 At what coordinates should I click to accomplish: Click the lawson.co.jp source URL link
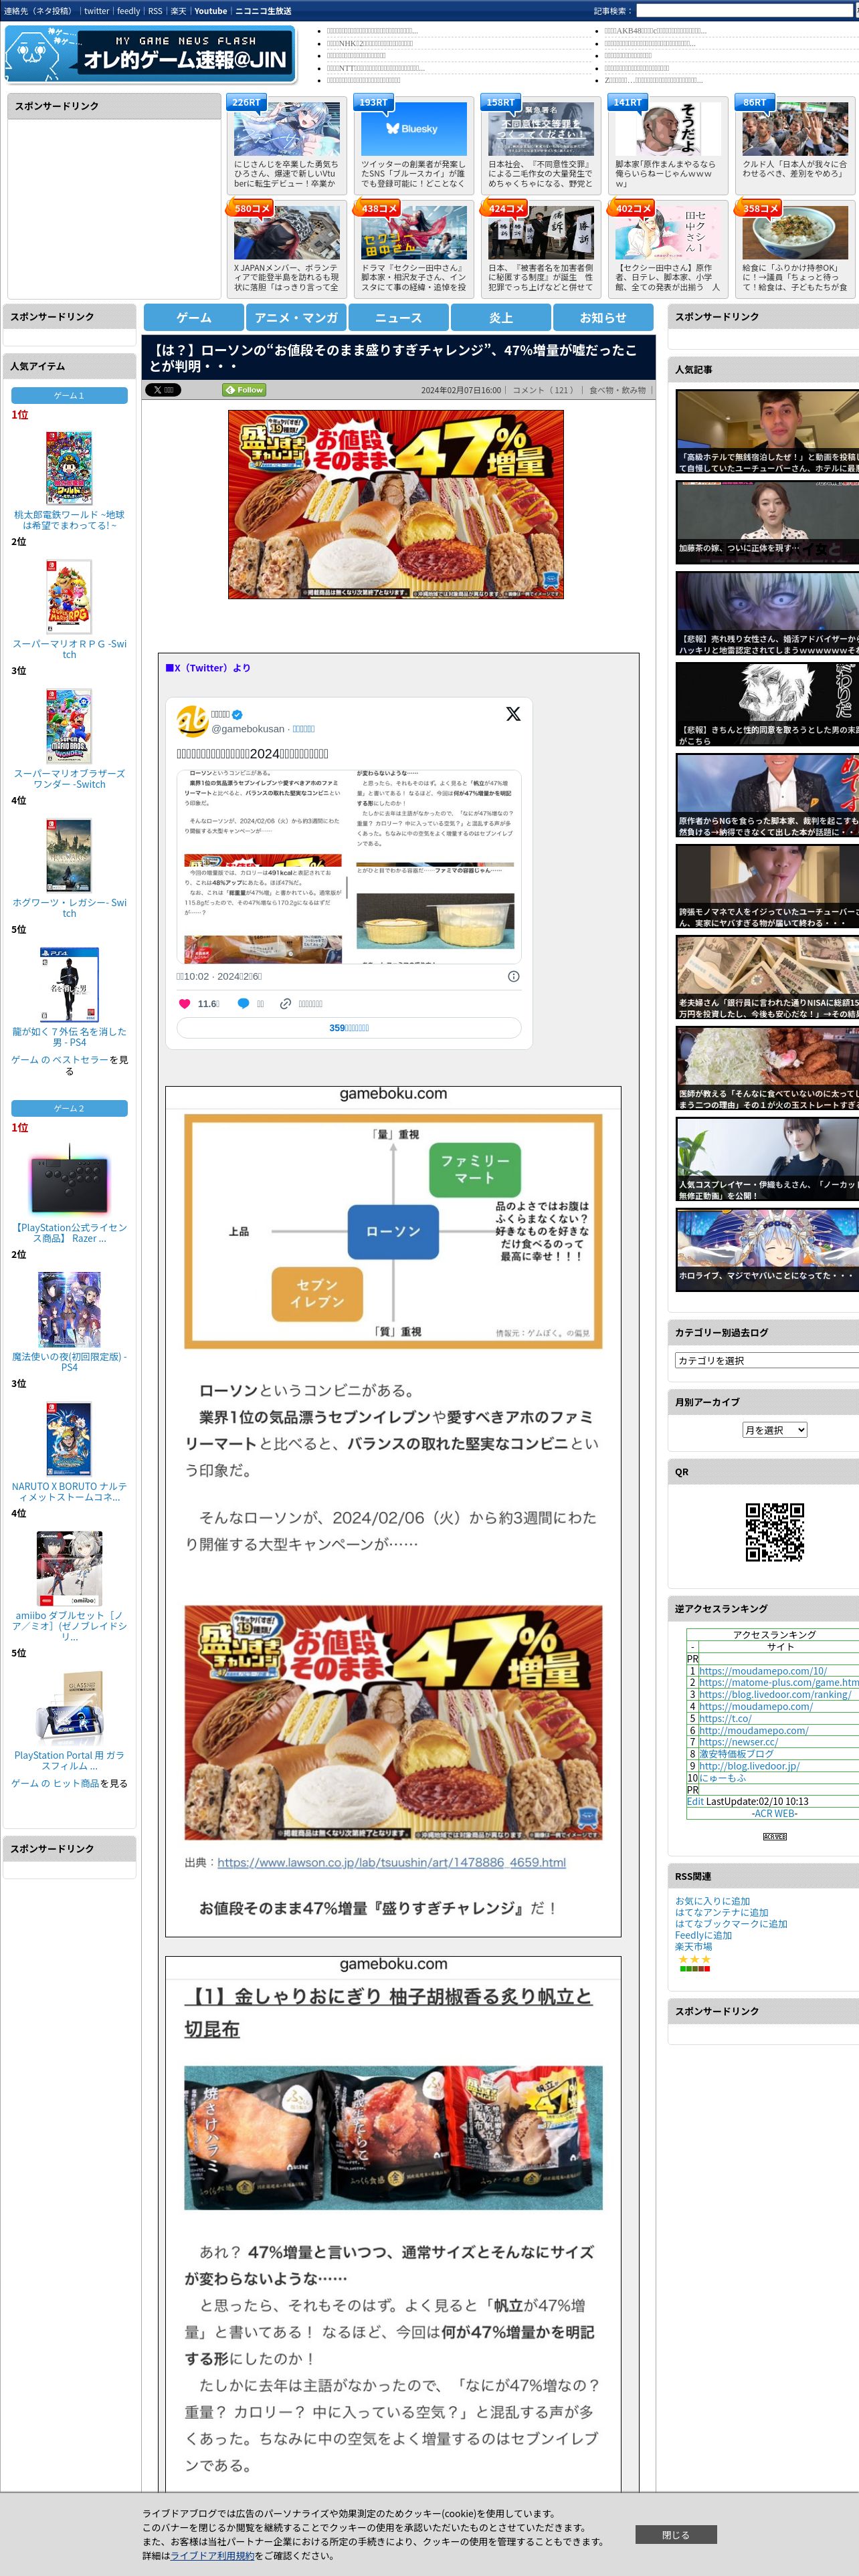[x=391, y=1862]
